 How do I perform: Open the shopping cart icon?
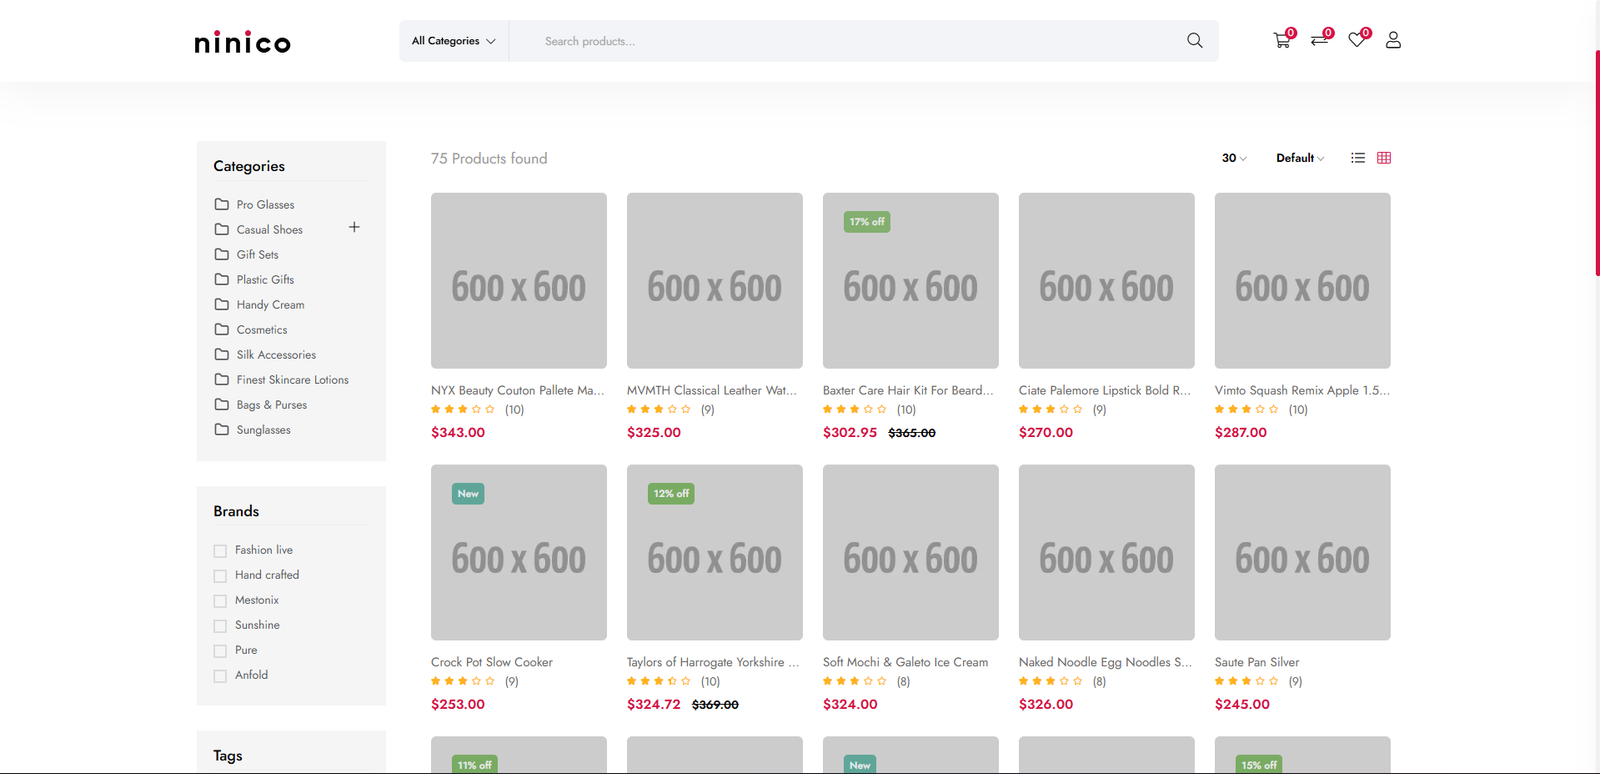pyautogui.click(x=1281, y=41)
